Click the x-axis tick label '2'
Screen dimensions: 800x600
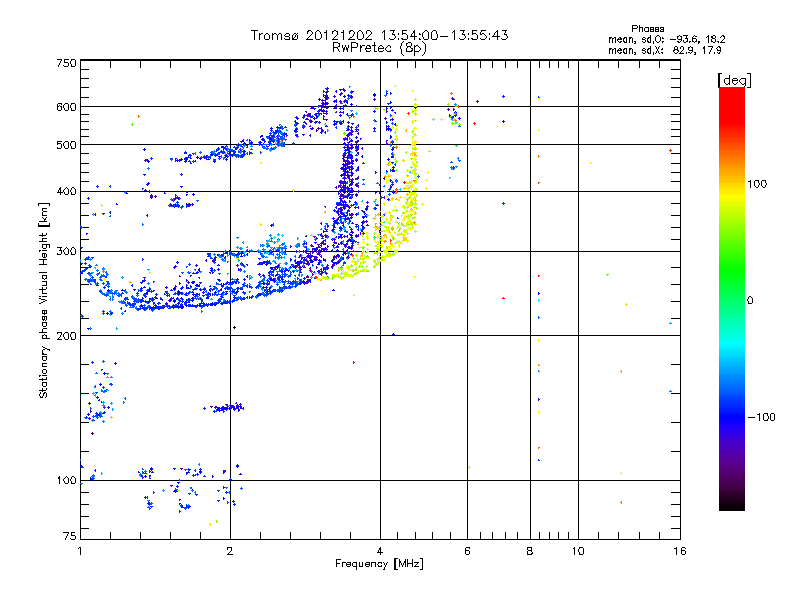click(230, 551)
